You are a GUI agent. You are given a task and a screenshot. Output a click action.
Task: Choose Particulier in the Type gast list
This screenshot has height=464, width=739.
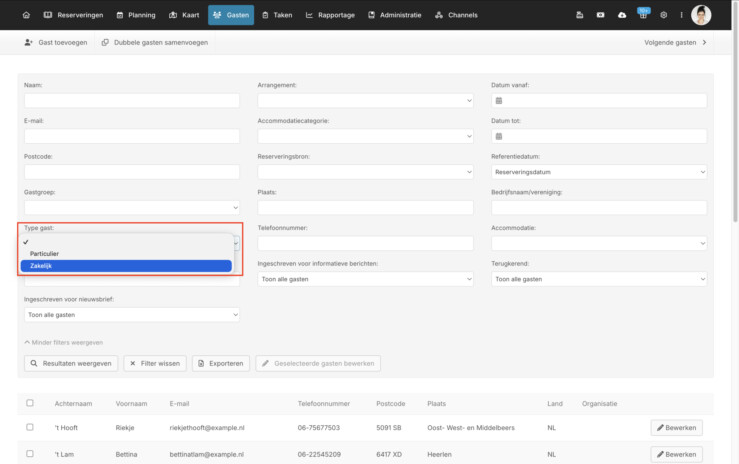[x=126, y=254]
